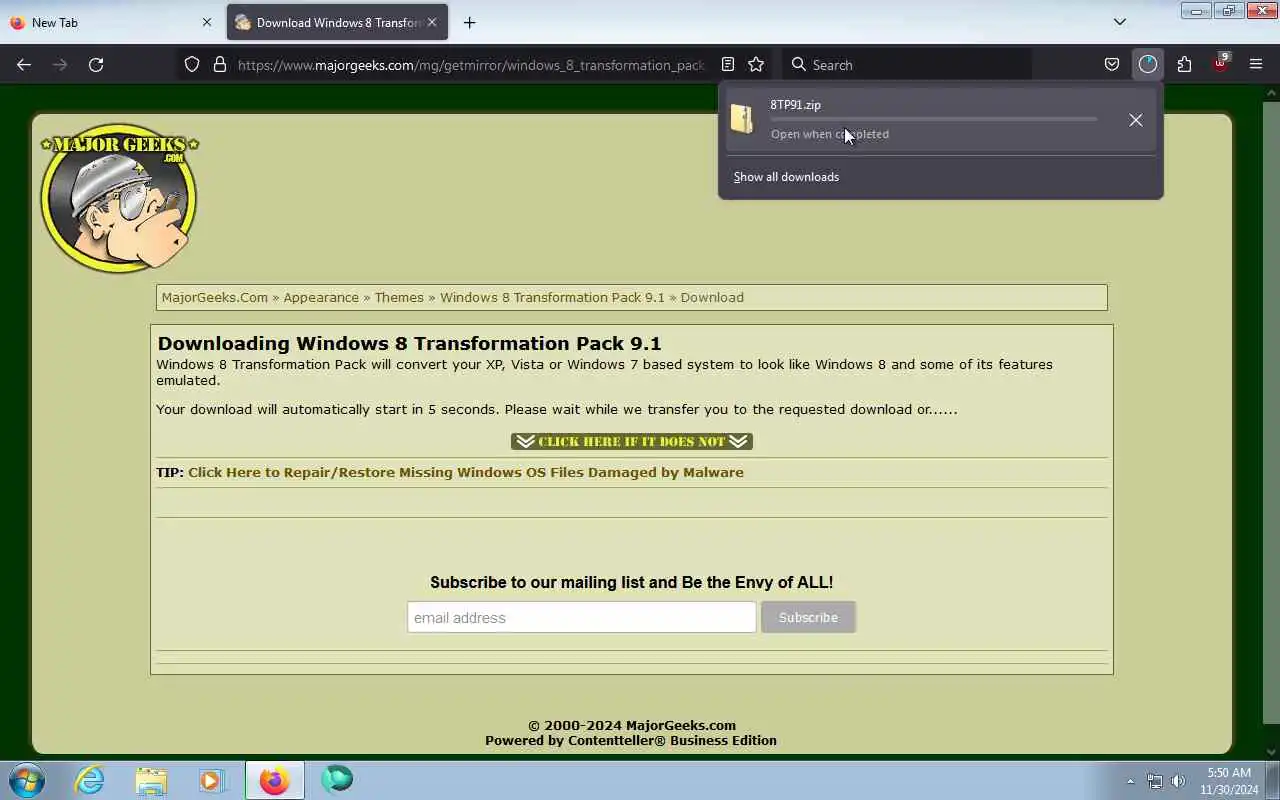This screenshot has width=1280, height=800.
Task: Expand the list all tabs chevron
Action: point(1120,22)
